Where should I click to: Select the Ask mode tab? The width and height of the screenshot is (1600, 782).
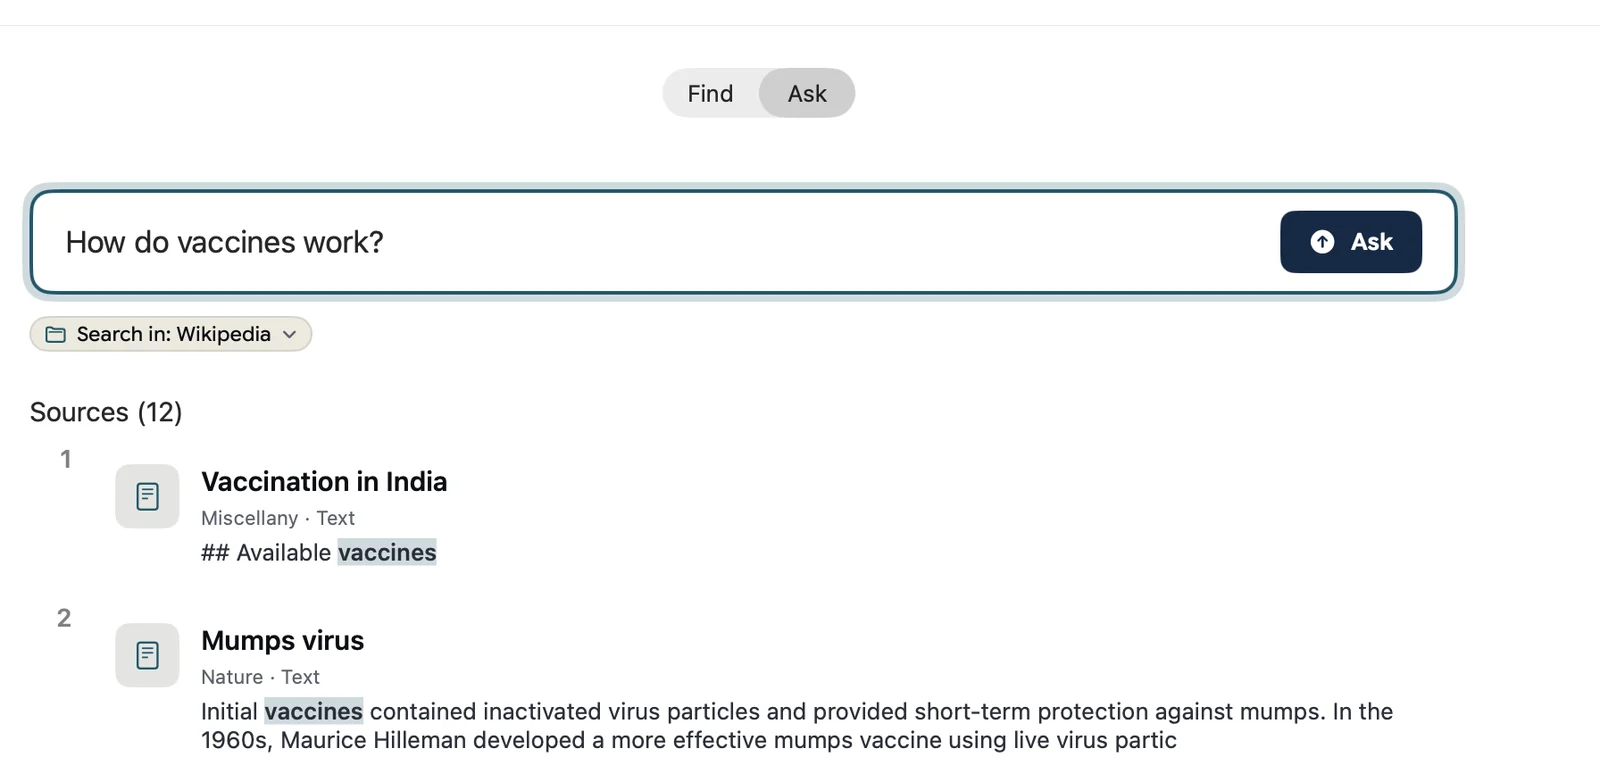tap(807, 94)
